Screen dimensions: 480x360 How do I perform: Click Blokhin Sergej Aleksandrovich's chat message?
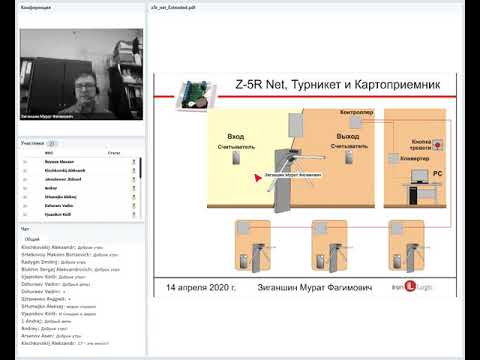point(70,269)
